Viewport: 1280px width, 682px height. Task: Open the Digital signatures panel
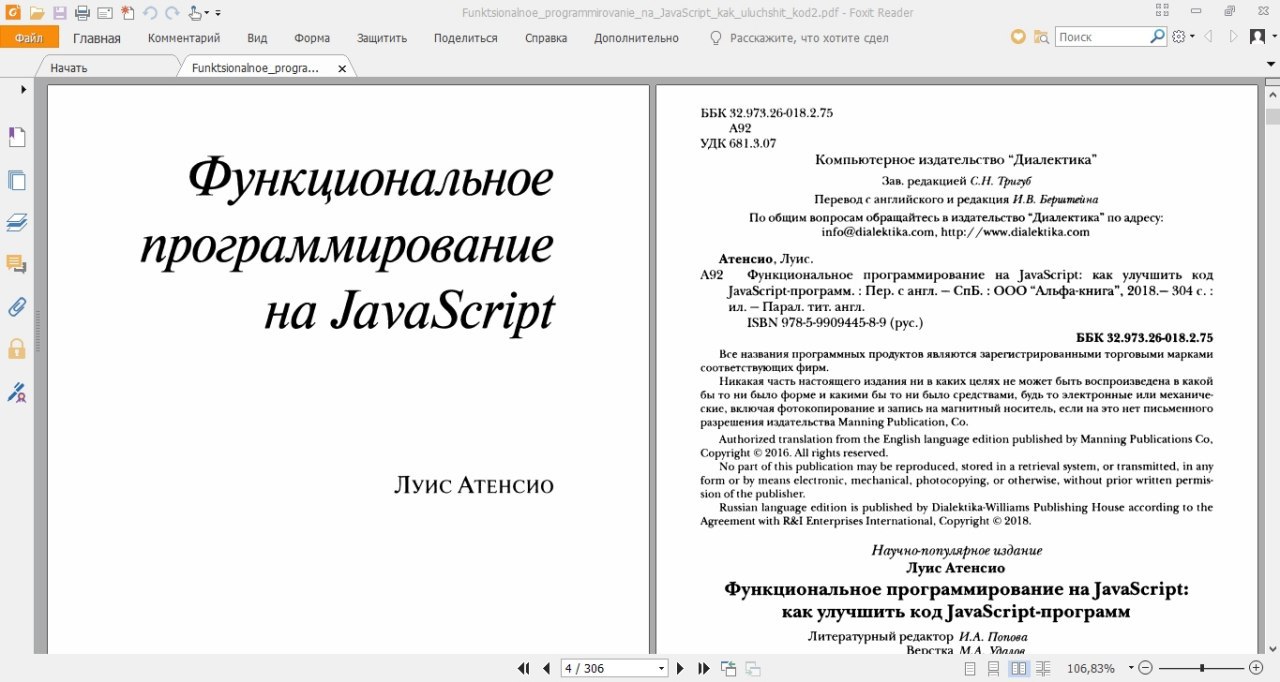(17, 391)
